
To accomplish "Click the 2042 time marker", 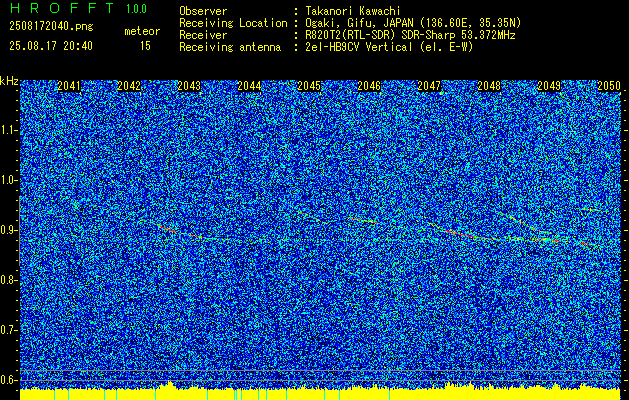I will [x=129, y=86].
